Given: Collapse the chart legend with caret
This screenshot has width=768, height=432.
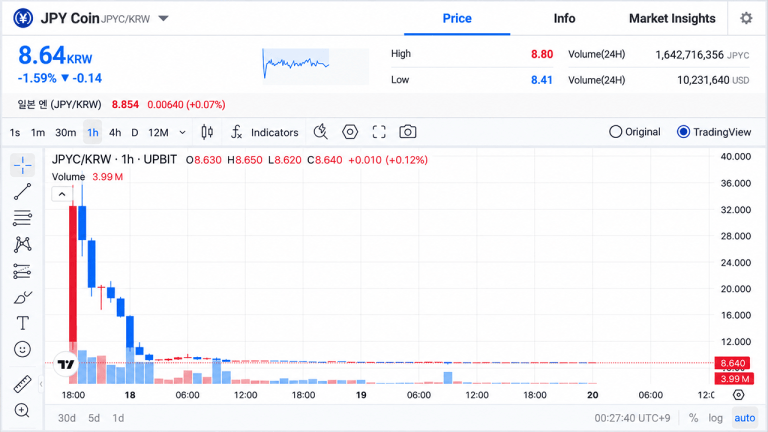Looking at the screenshot, I should [62, 194].
